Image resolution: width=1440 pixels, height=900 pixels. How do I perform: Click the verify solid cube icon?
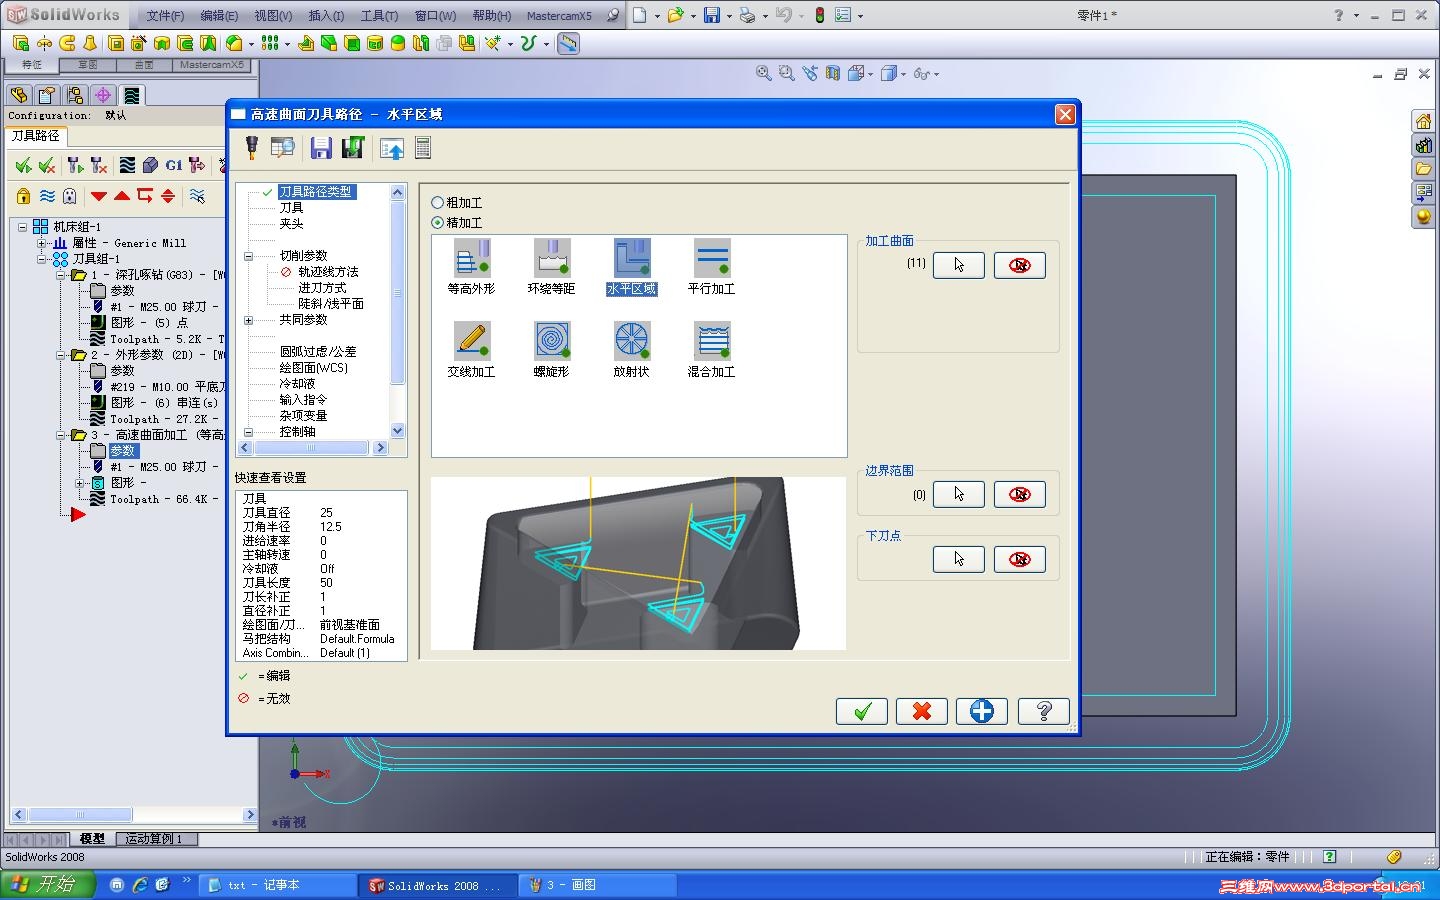click(150, 165)
